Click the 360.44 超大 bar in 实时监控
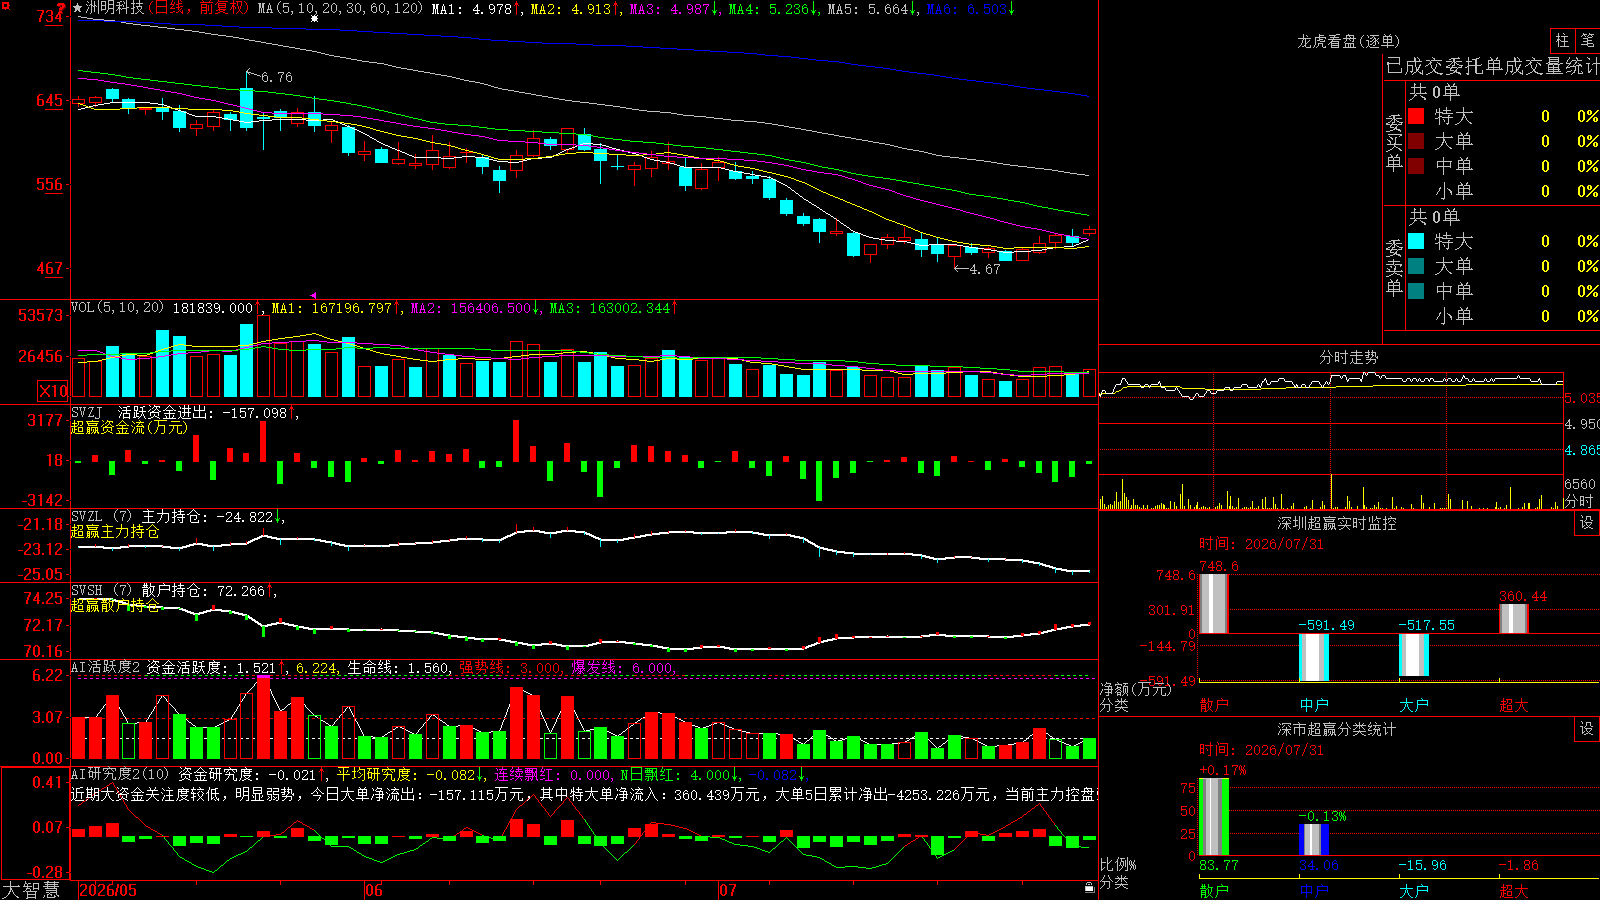 tap(1514, 619)
